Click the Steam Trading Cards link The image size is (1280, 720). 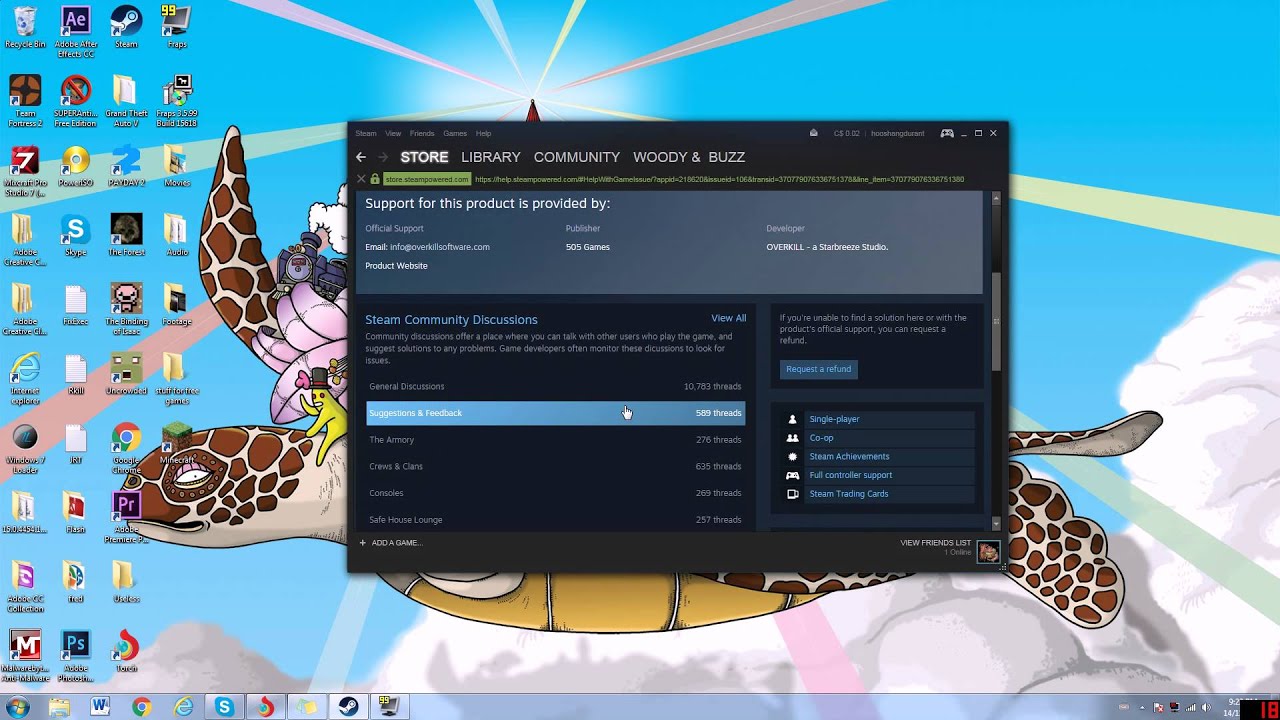click(848, 494)
